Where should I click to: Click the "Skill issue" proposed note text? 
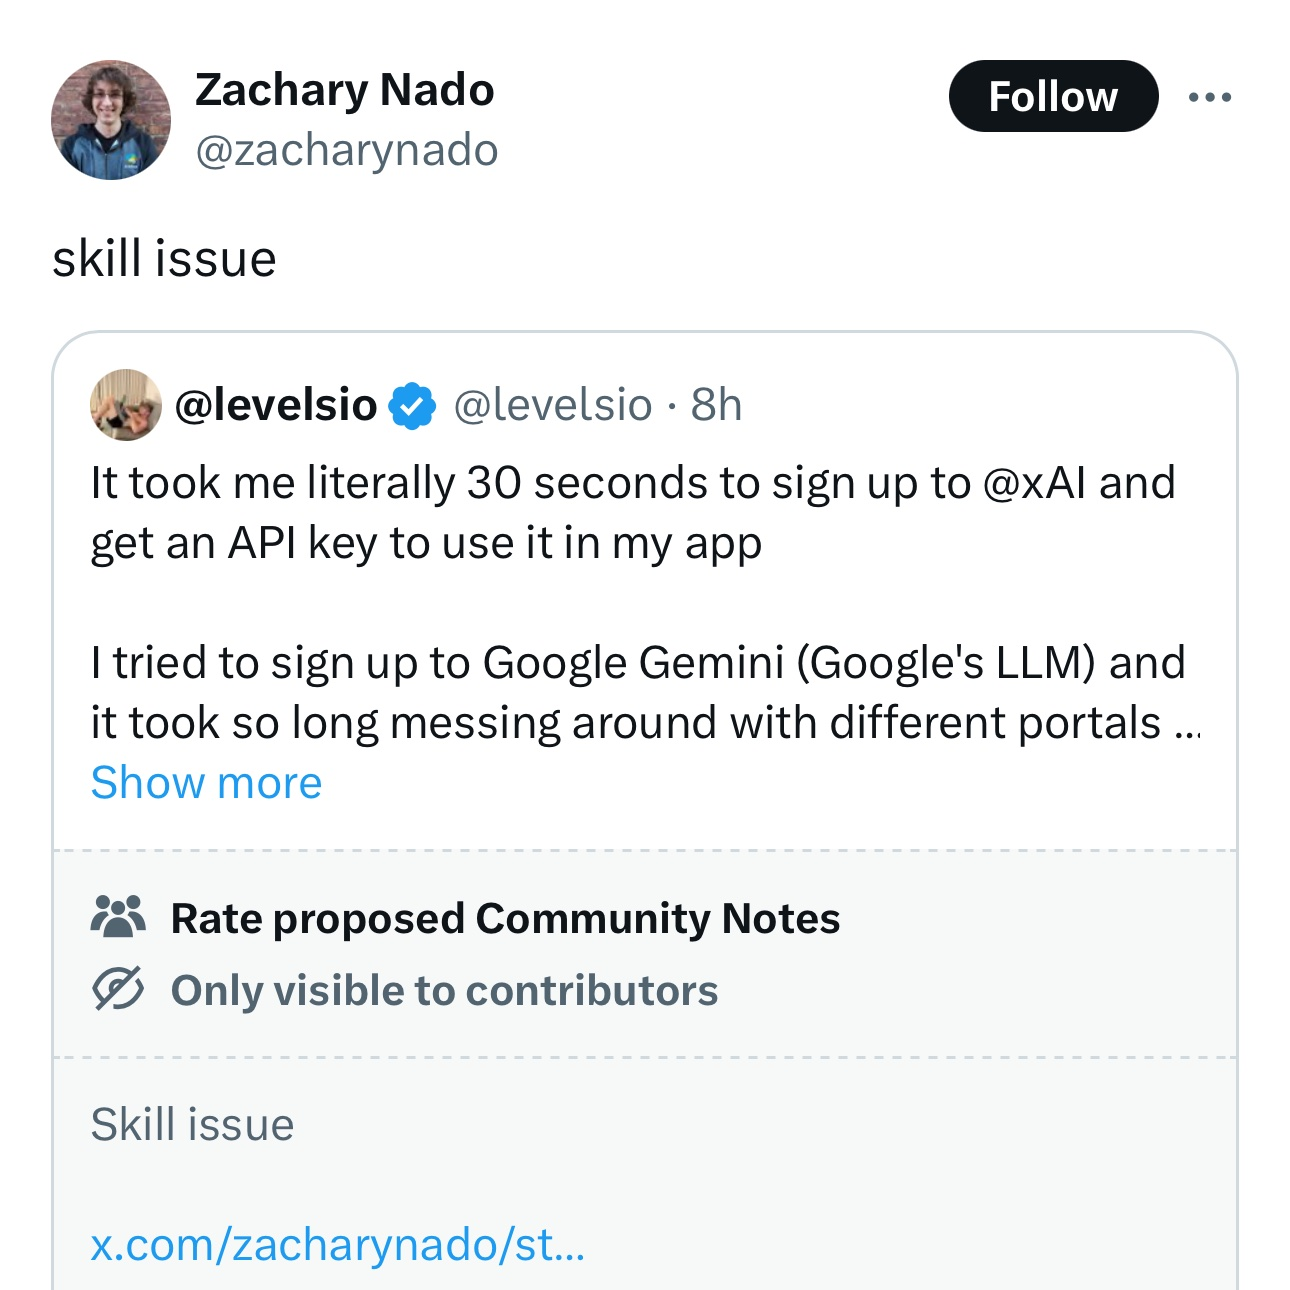tap(192, 1124)
